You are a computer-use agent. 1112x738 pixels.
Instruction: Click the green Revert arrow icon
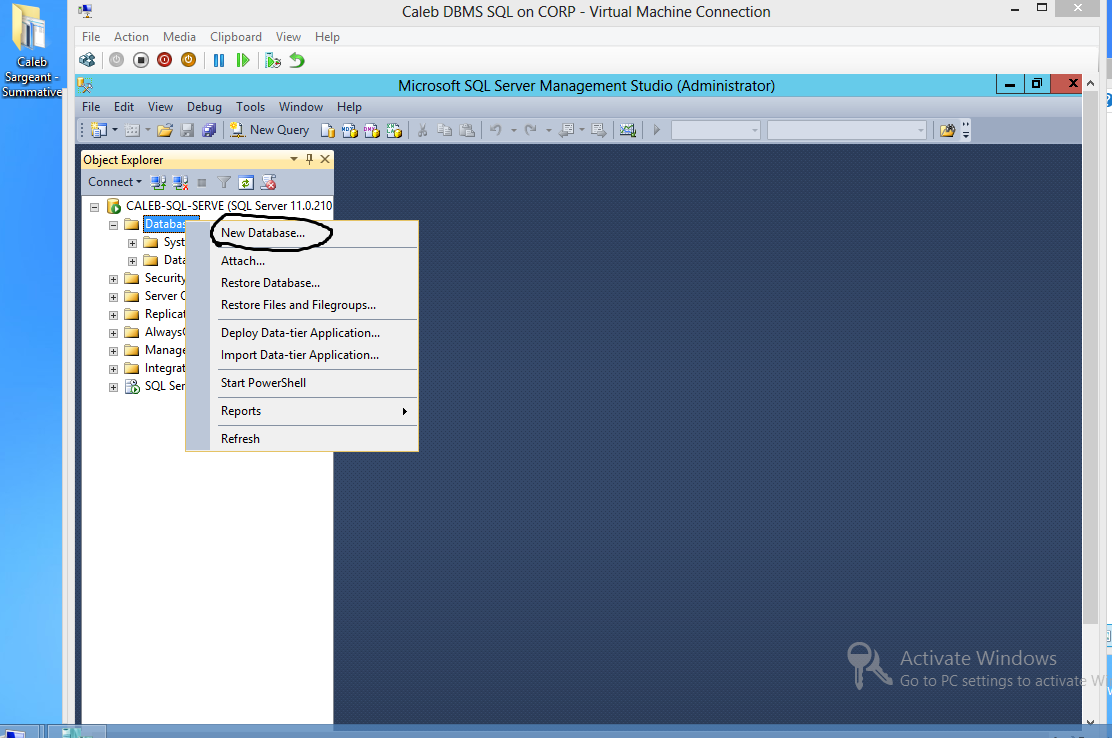[x=297, y=60]
